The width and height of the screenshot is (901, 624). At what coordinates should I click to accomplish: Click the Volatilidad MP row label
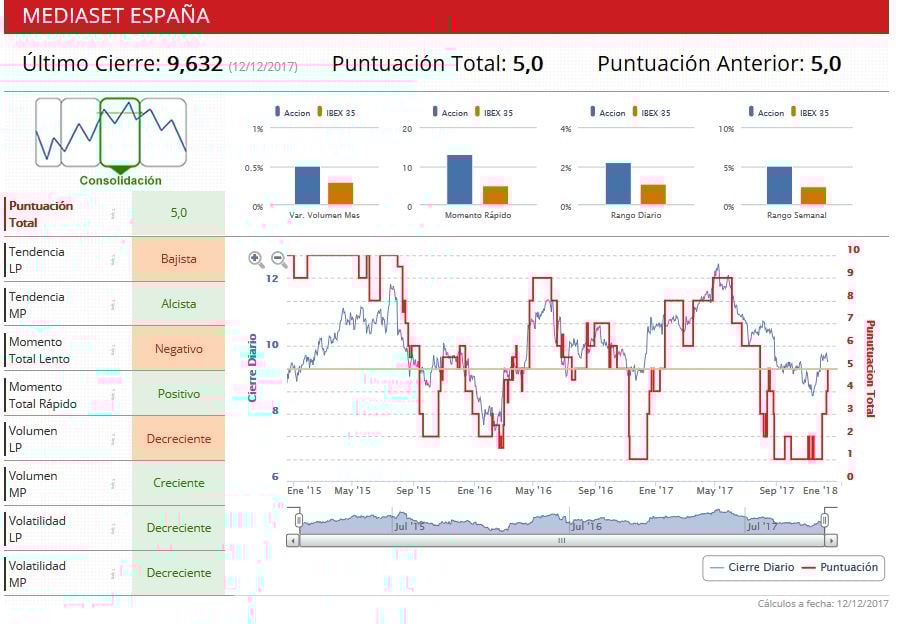37,574
